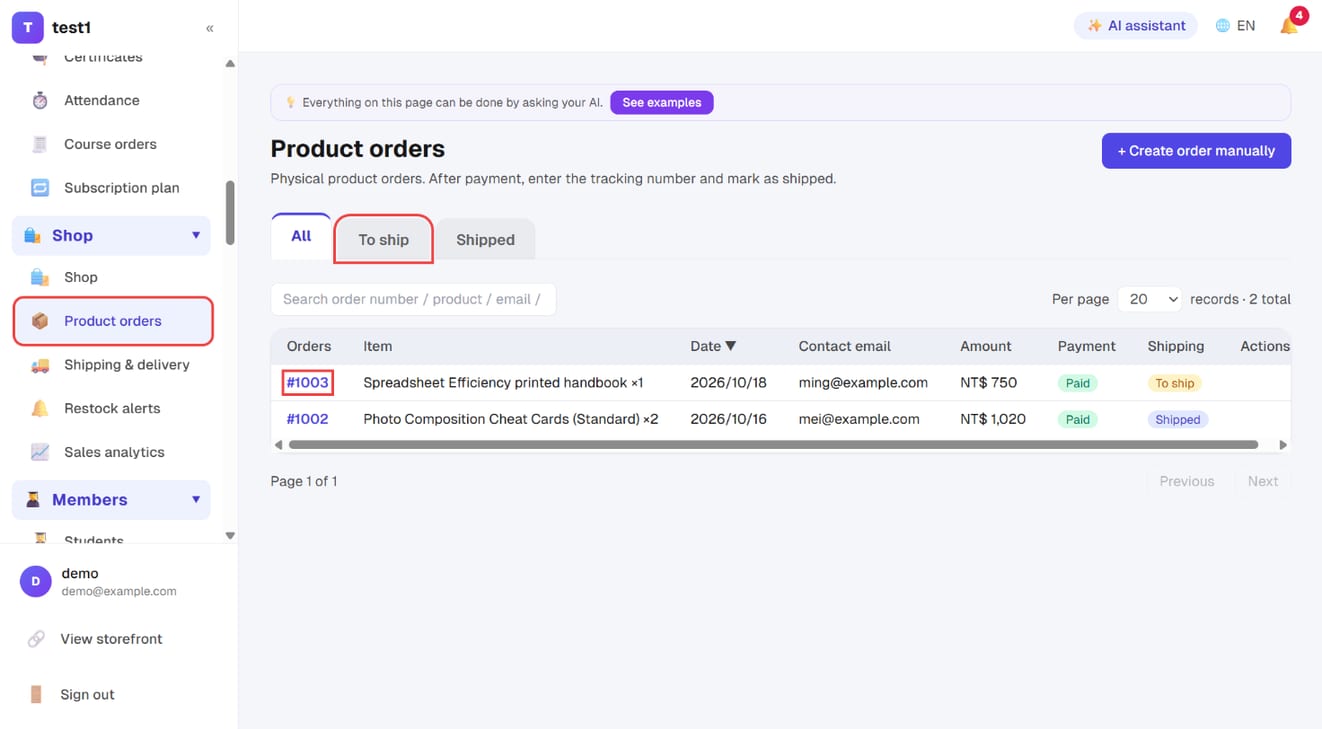Click Create order manually button
This screenshot has height=729, width=1322.
[1196, 151]
